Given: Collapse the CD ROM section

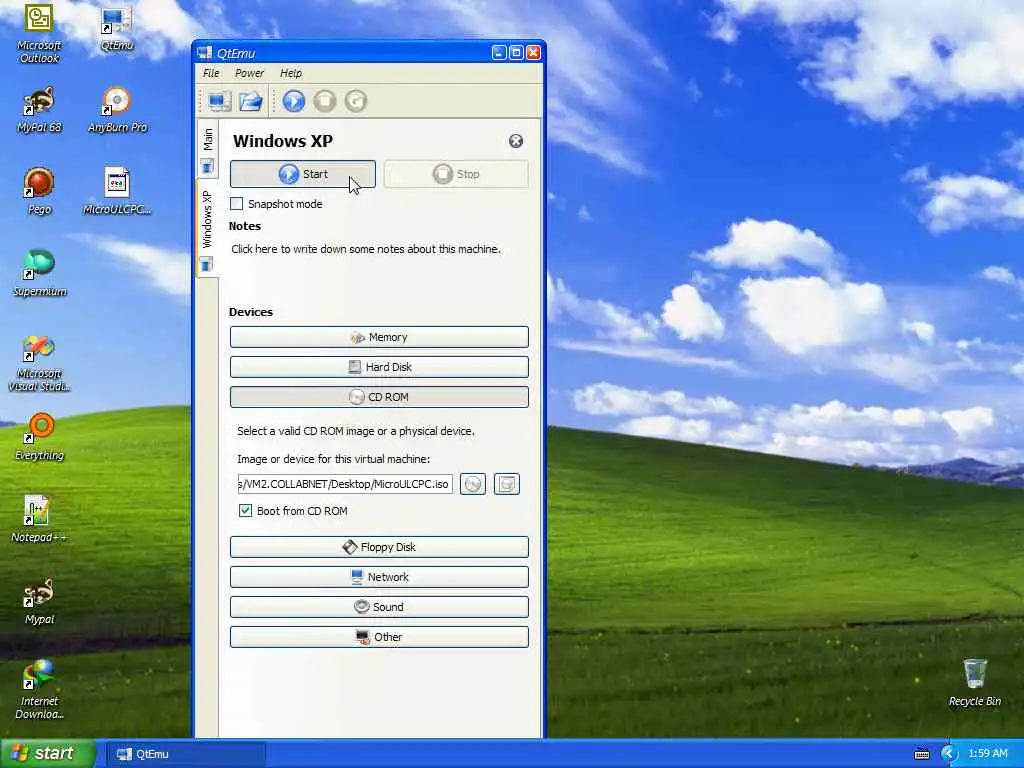Looking at the screenshot, I should click(x=379, y=397).
